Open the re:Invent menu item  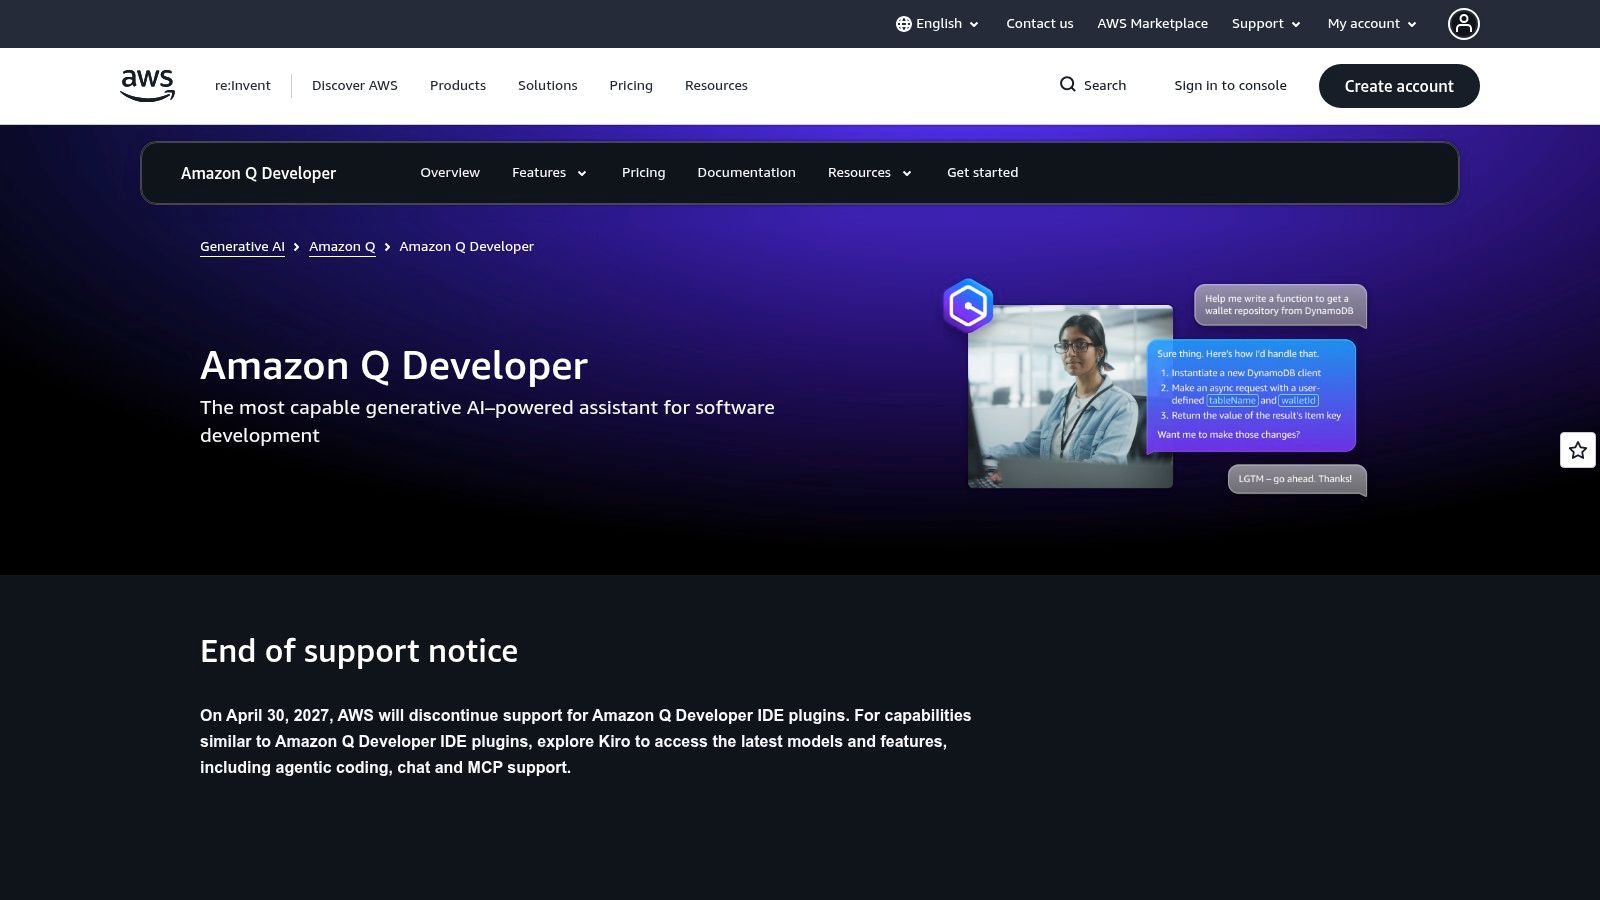click(243, 86)
